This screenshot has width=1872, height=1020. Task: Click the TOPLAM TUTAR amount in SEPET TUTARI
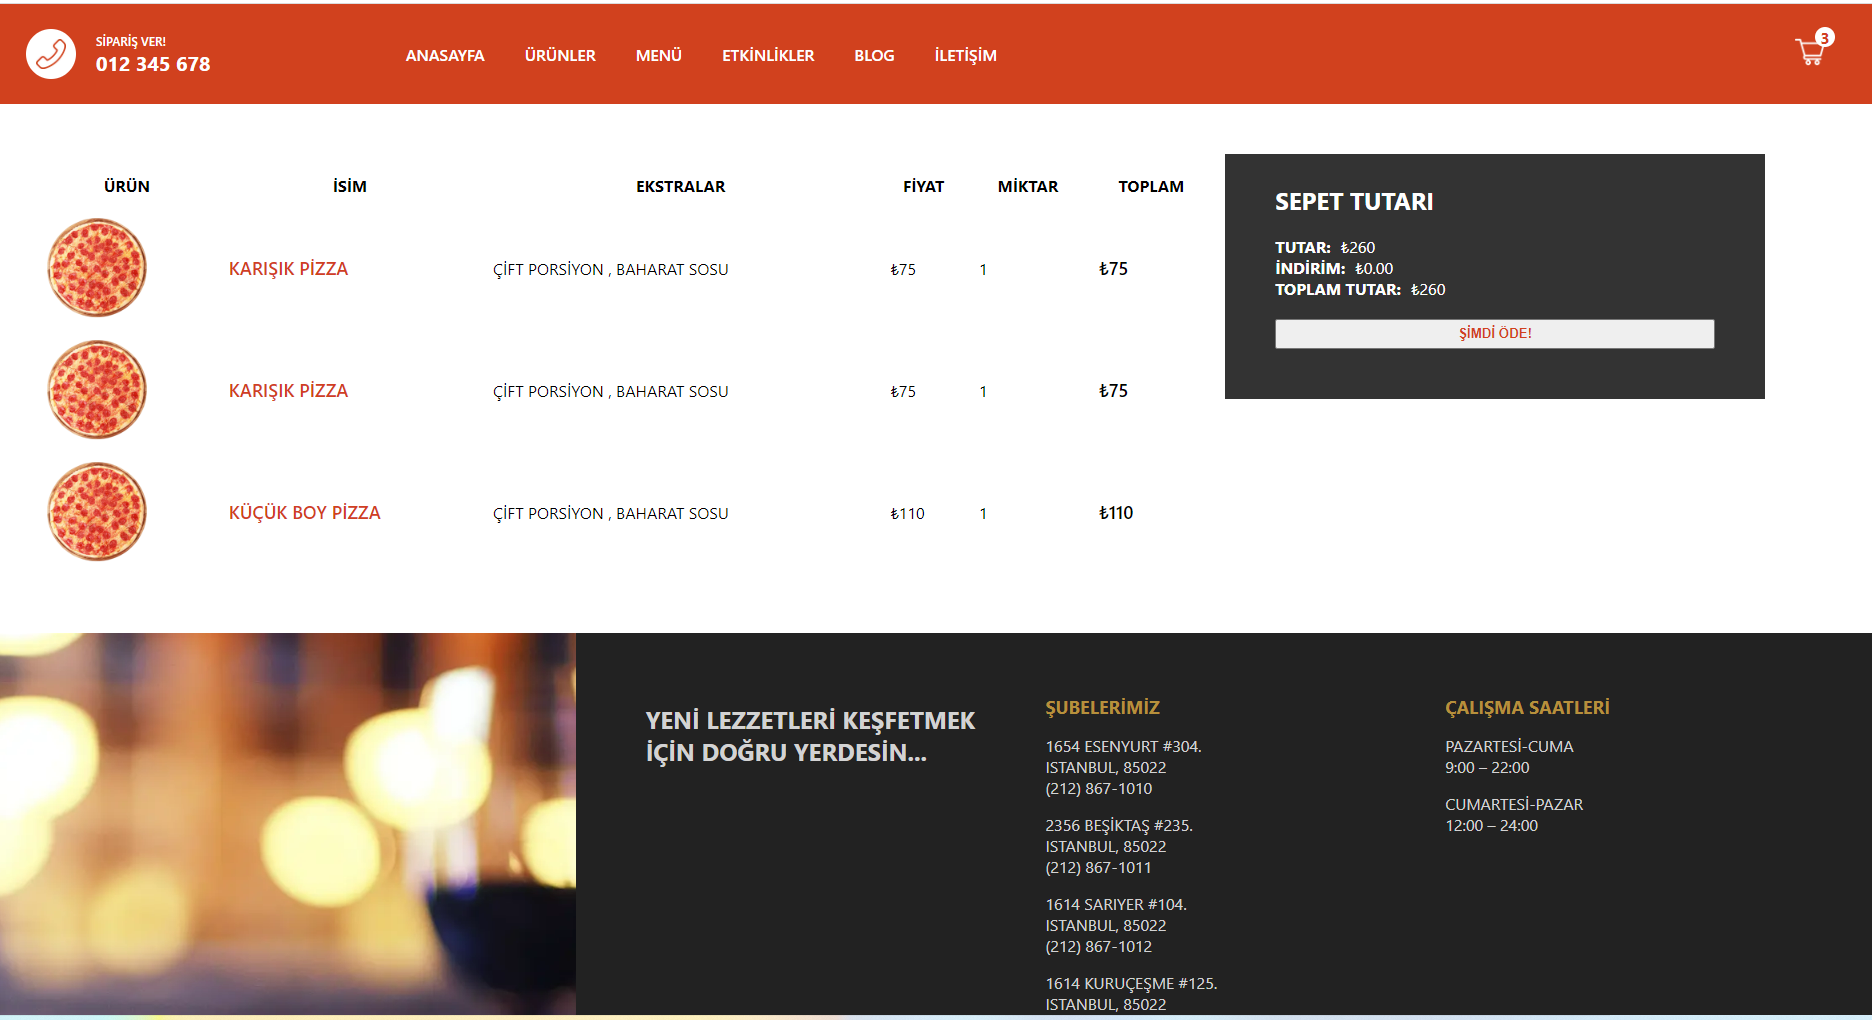tap(1428, 290)
